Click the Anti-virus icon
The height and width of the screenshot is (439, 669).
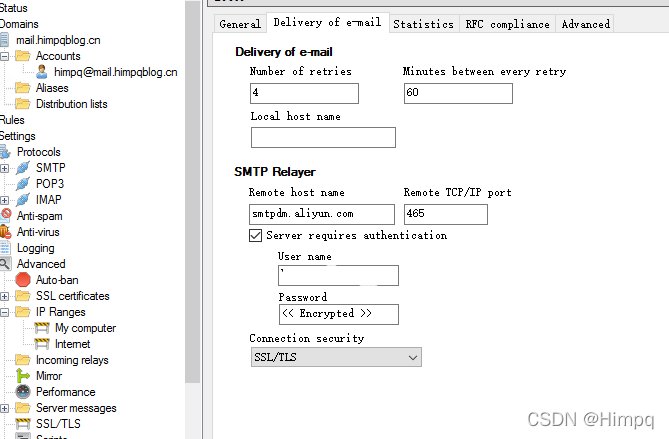(x=5, y=232)
